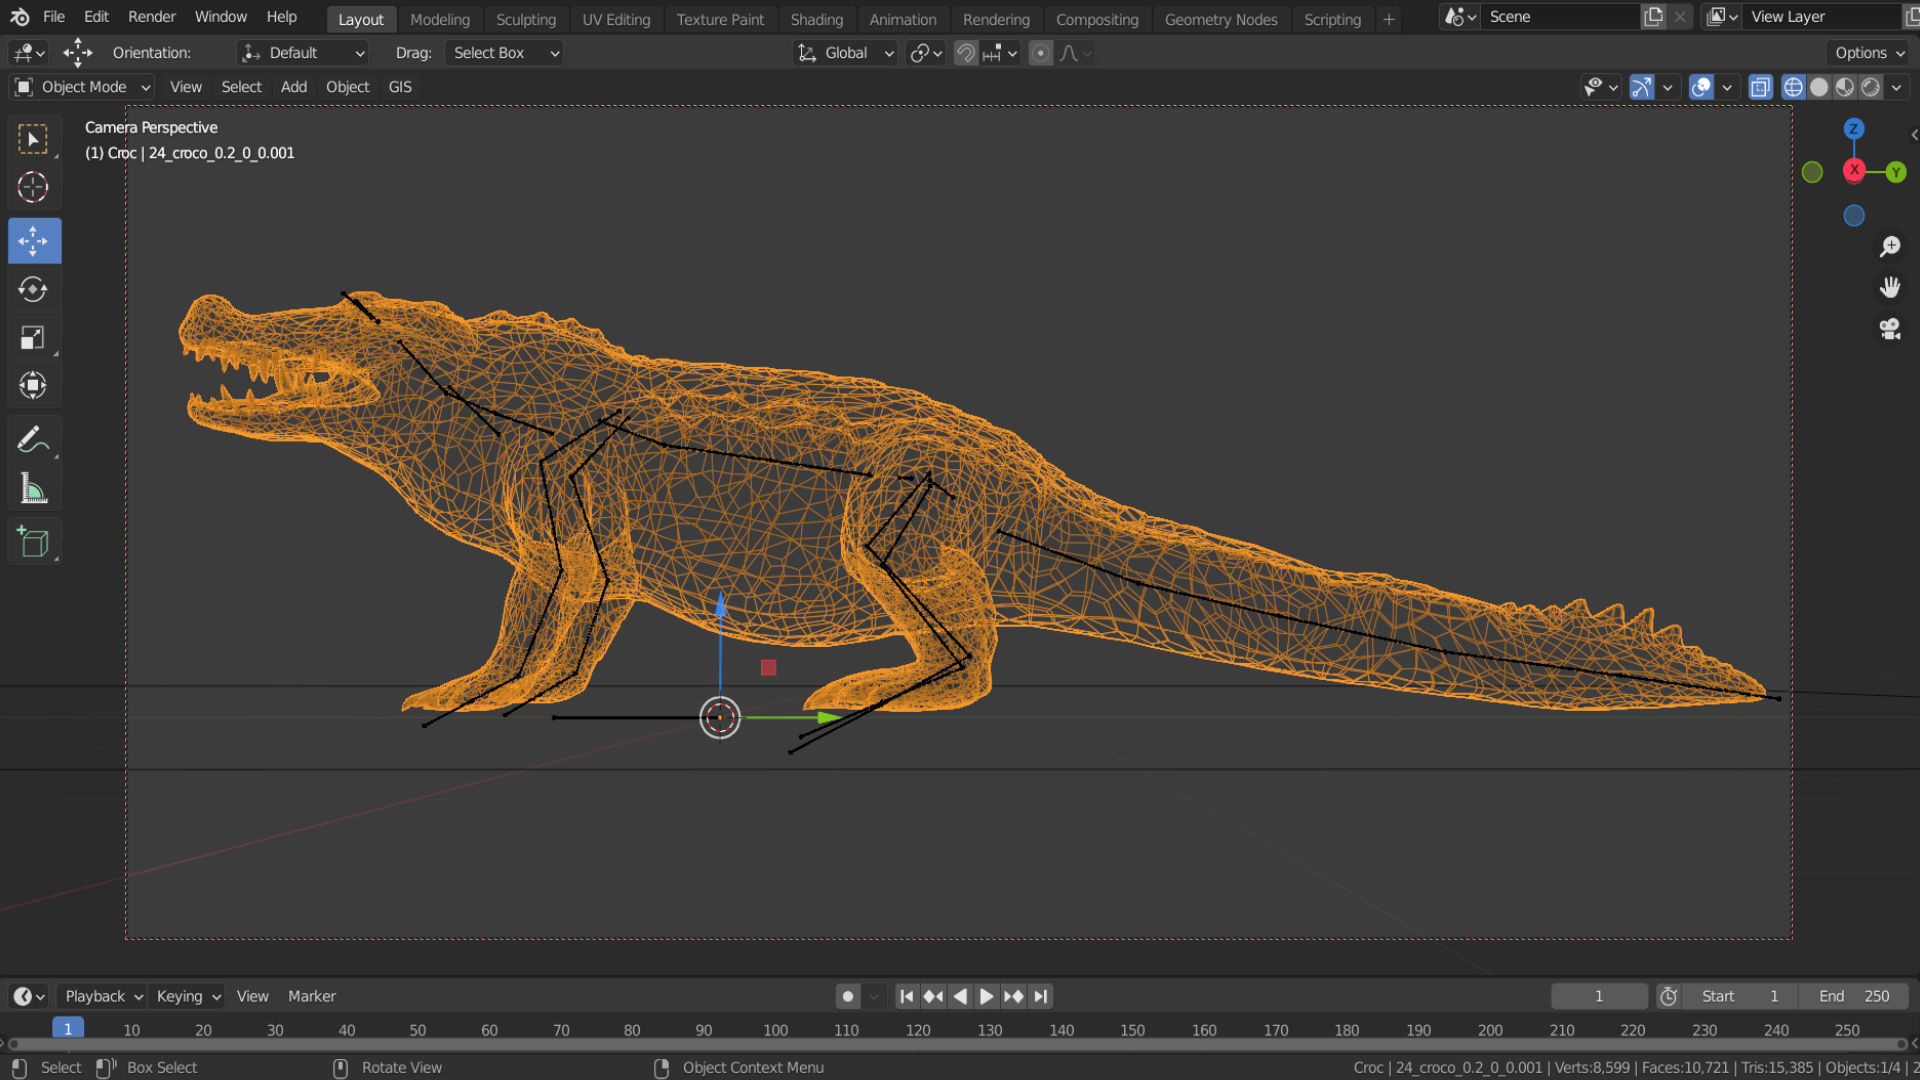Toggle proportional editing
Screen dimensions: 1920x1080
[x=1040, y=53]
